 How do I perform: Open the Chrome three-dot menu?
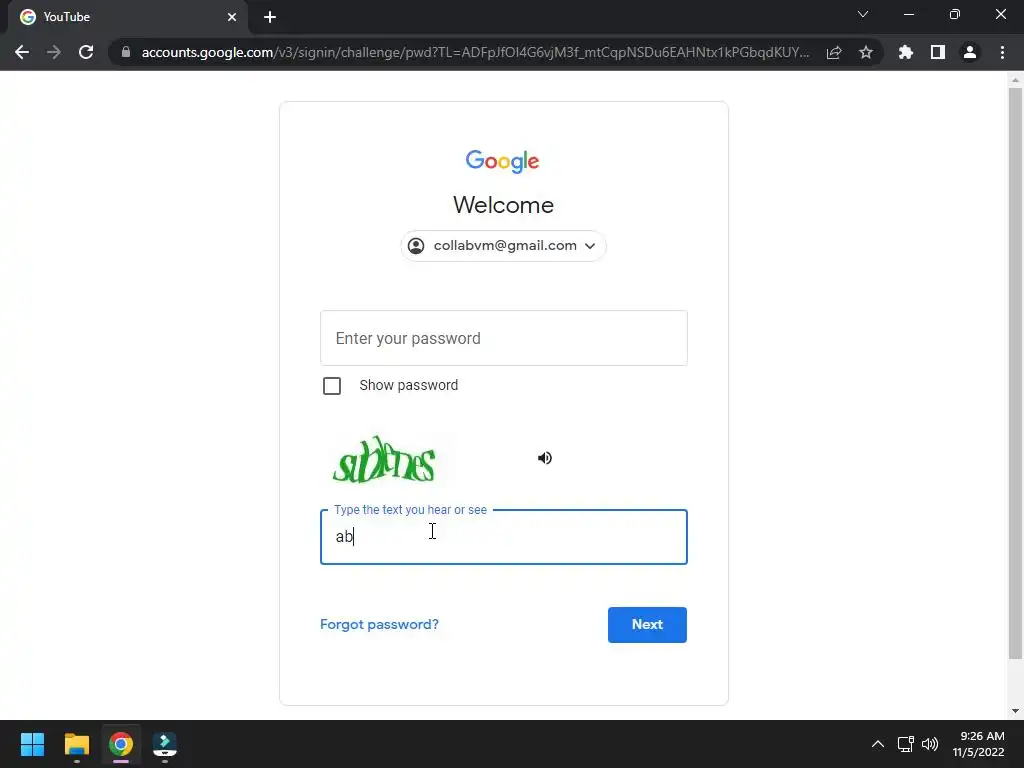[1002, 52]
